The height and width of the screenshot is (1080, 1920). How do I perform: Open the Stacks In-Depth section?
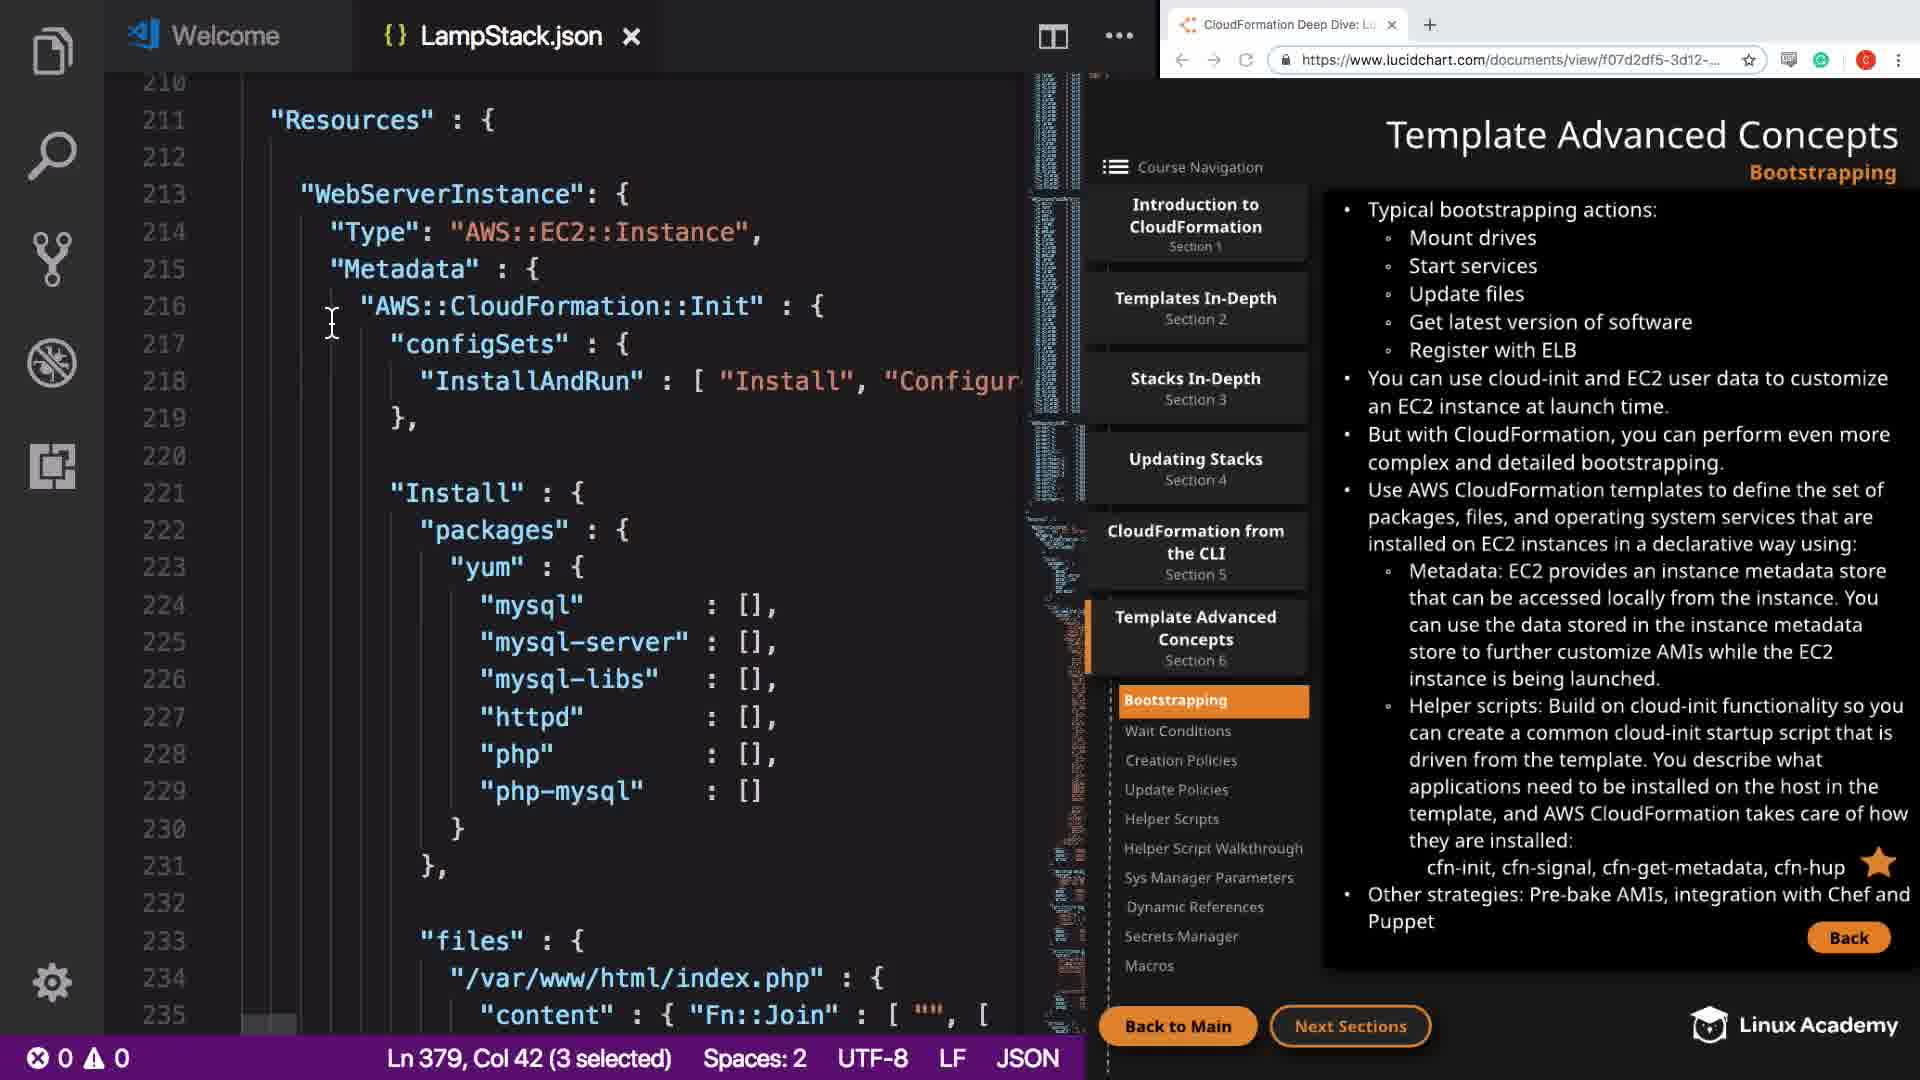(x=1195, y=388)
